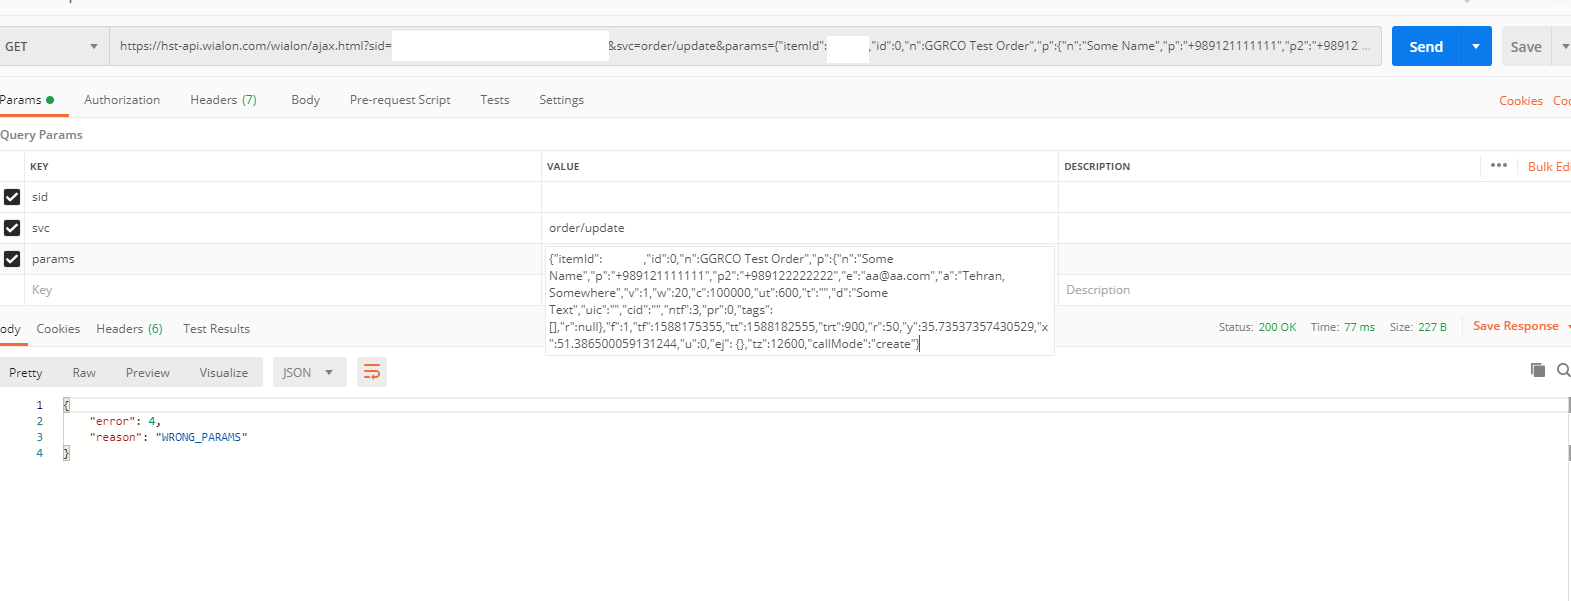Open the Headers (7) request tab
The image size is (1571, 601).
pyautogui.click(x=223, y=100)
